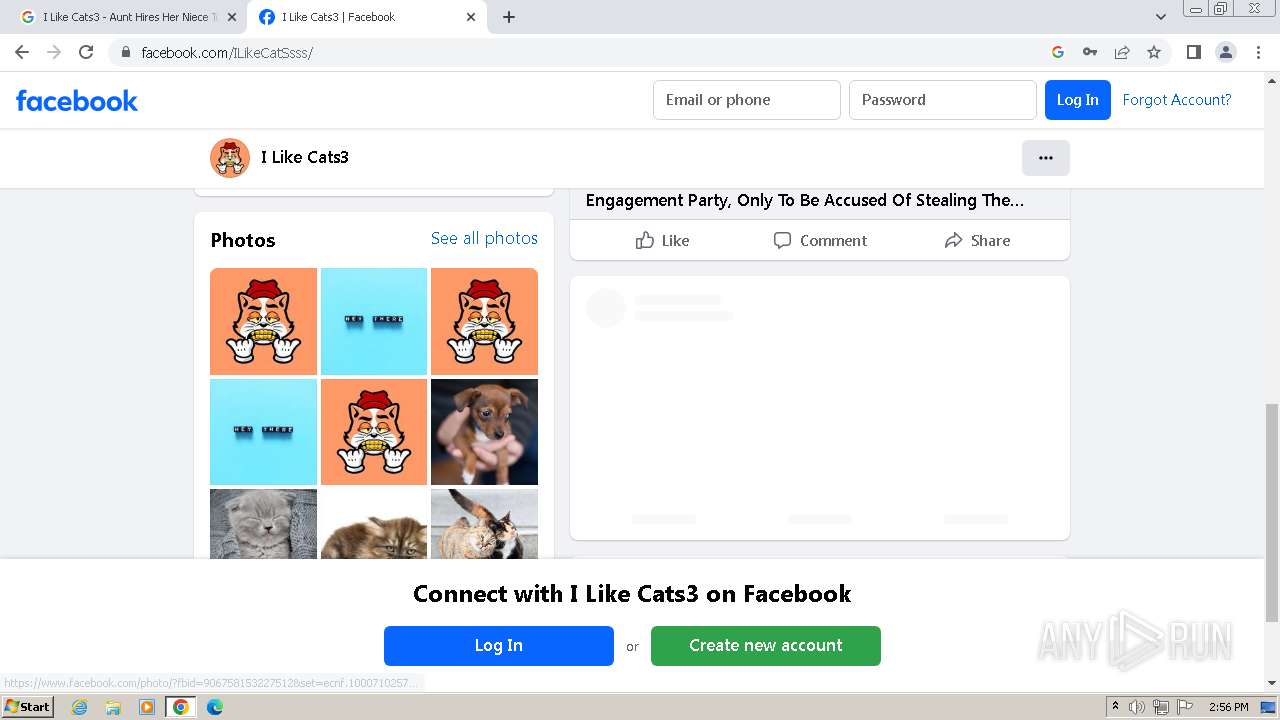Open the three-dots page options menu
1280x720 pixels.
(1045, 158)
